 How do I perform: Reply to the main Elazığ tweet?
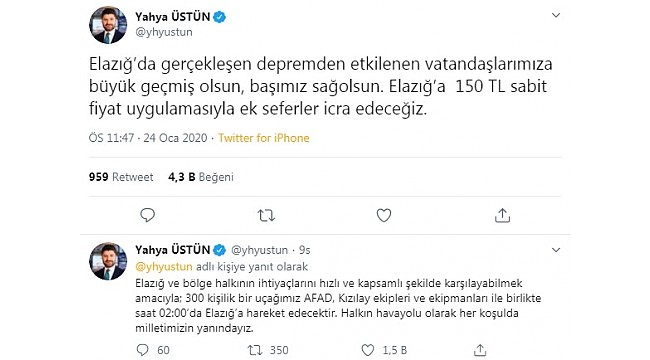point(147,215)
